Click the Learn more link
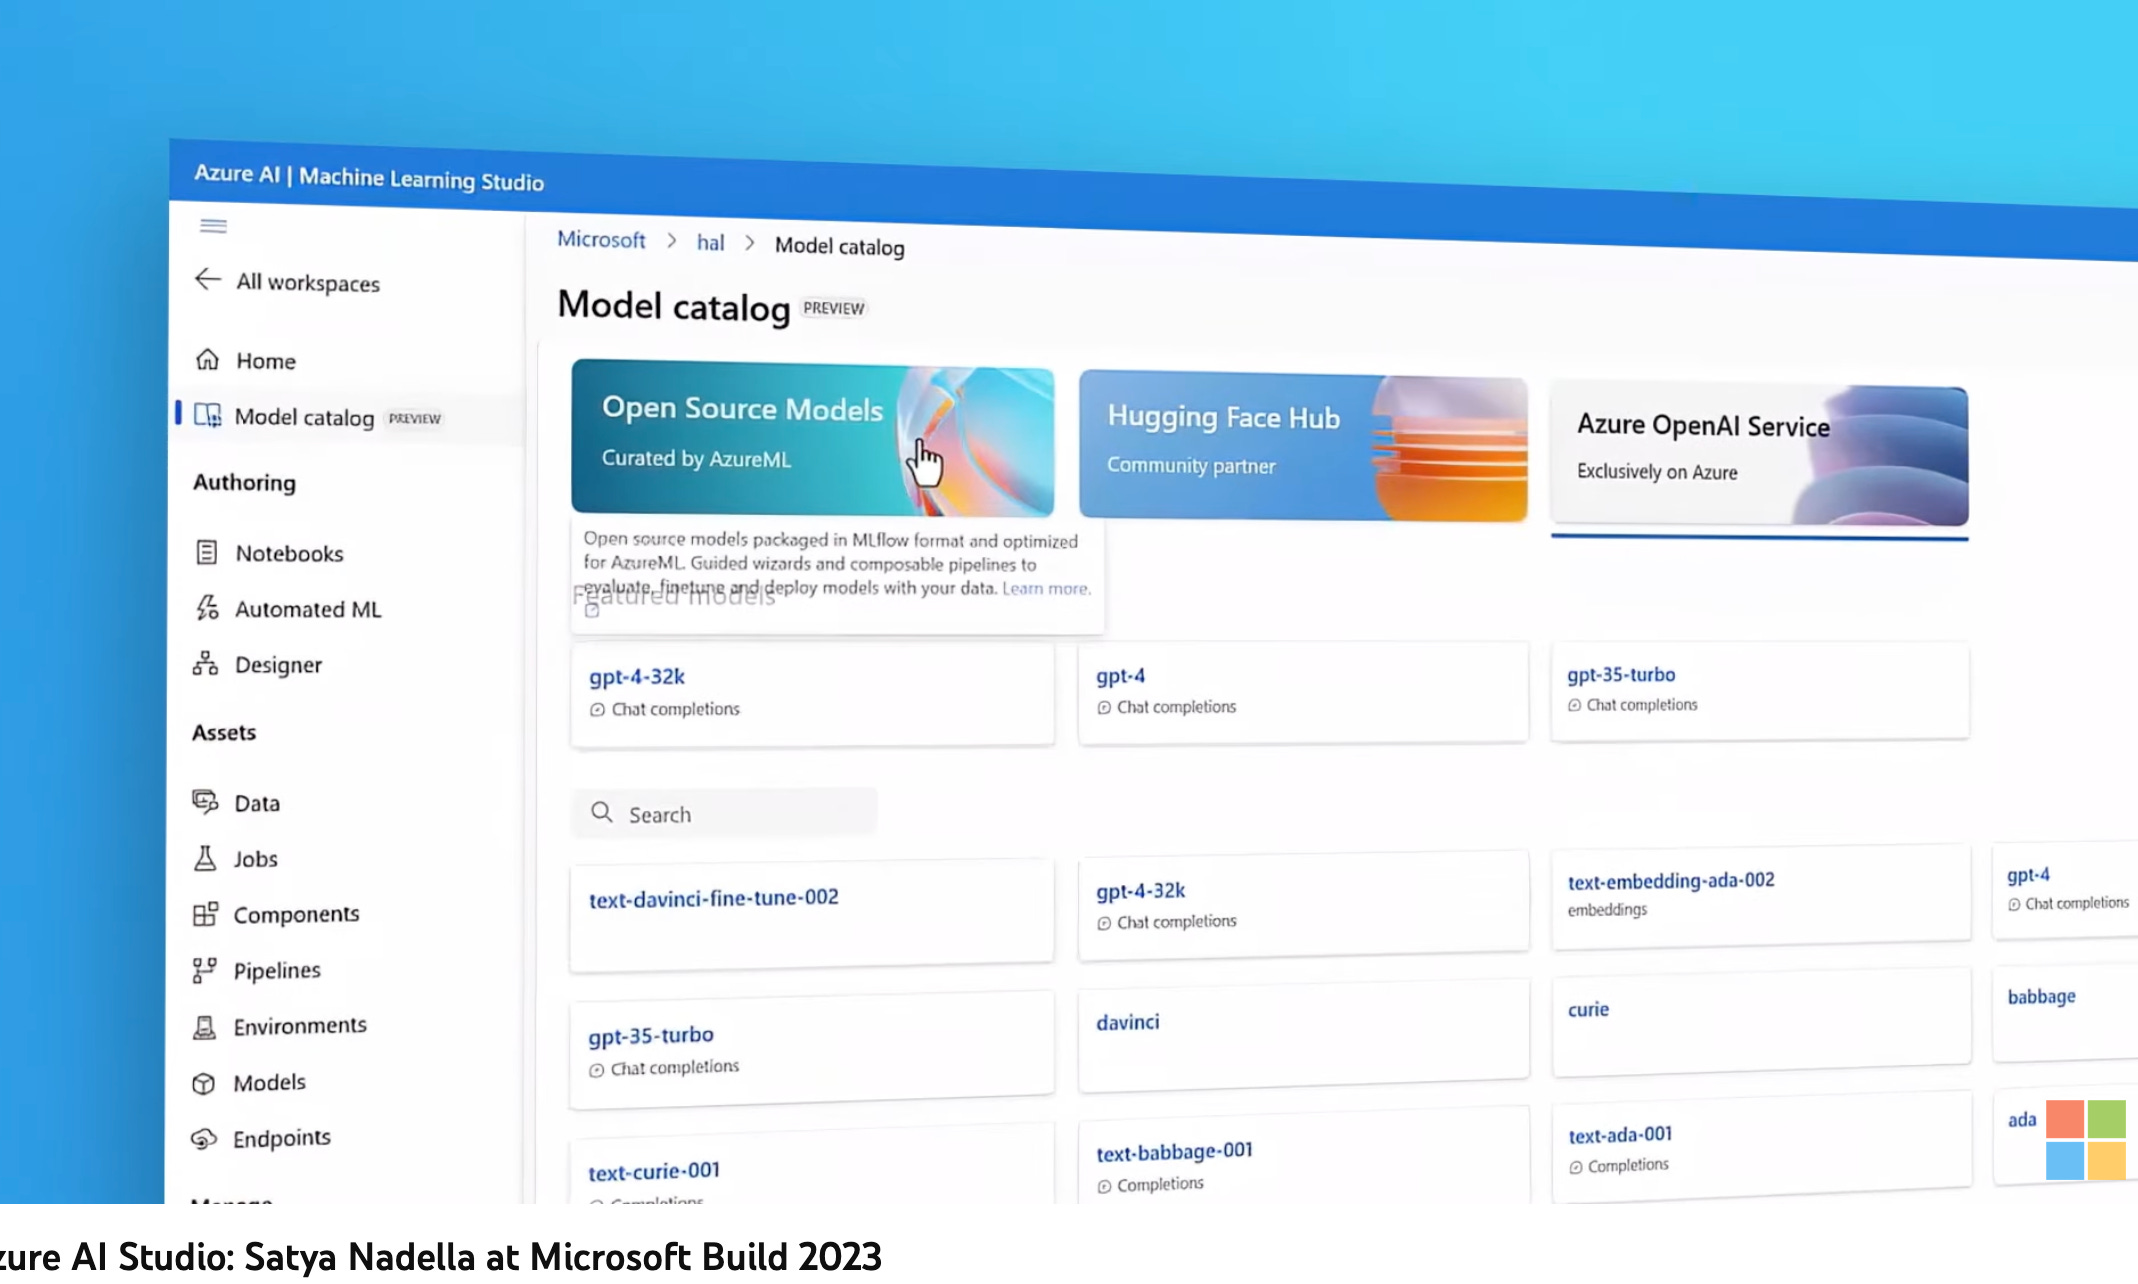This screenshot has height=1284, width=2138. tap(1045, 589)
